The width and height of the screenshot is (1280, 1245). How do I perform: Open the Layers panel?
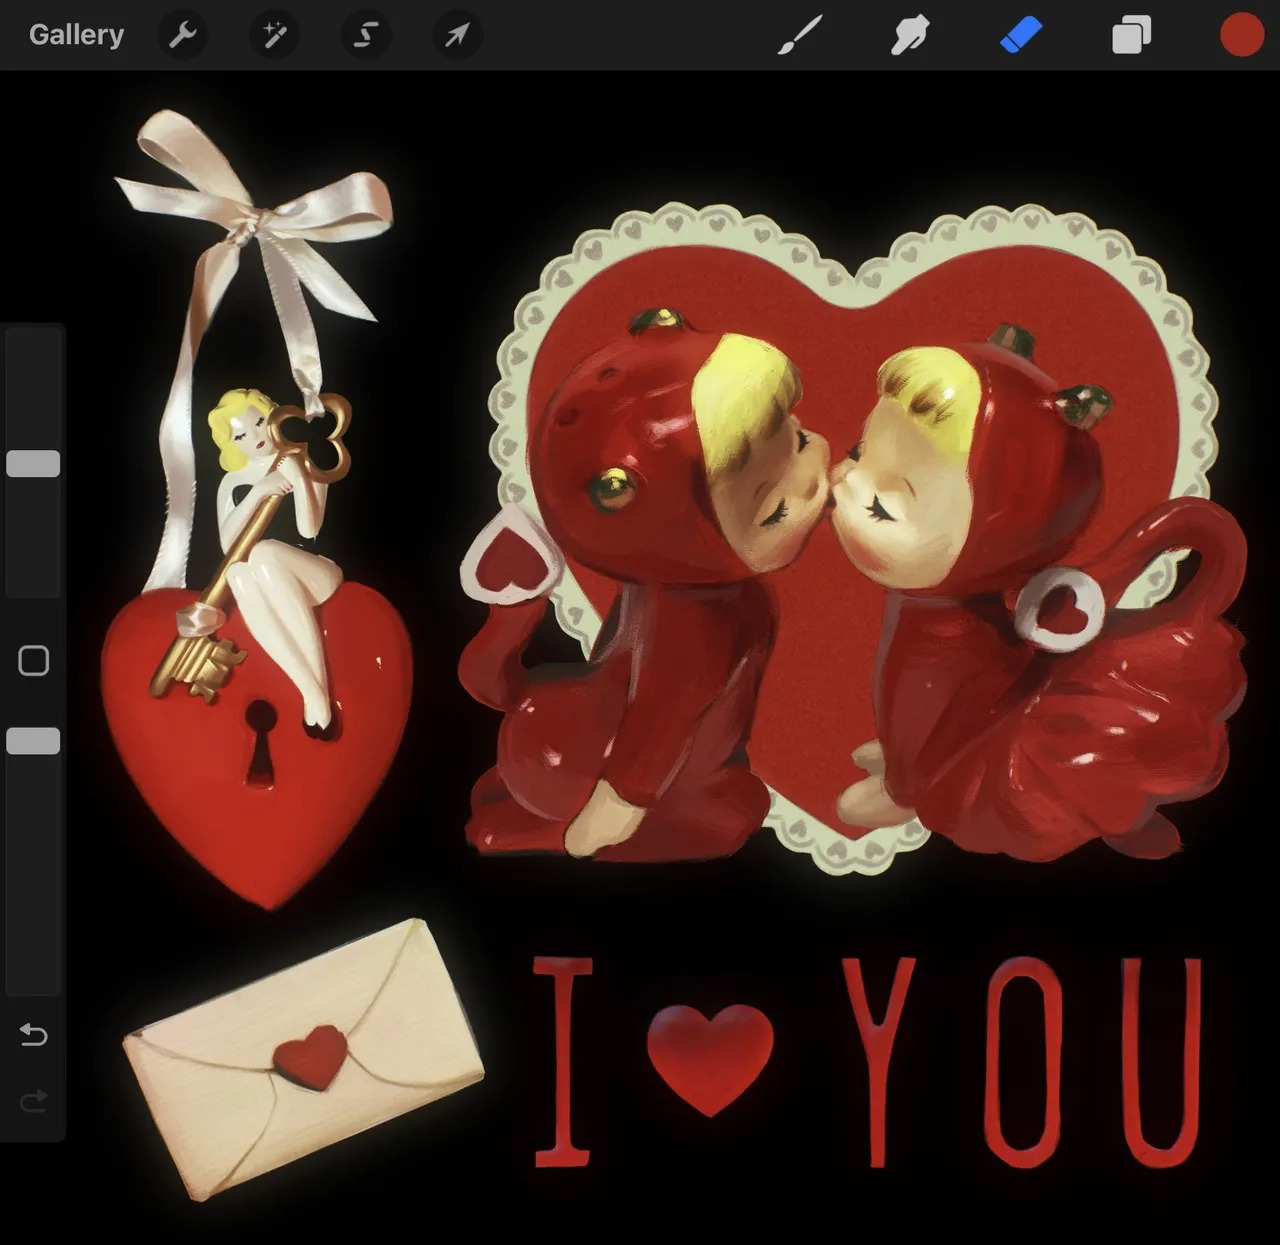[1131, 35]
